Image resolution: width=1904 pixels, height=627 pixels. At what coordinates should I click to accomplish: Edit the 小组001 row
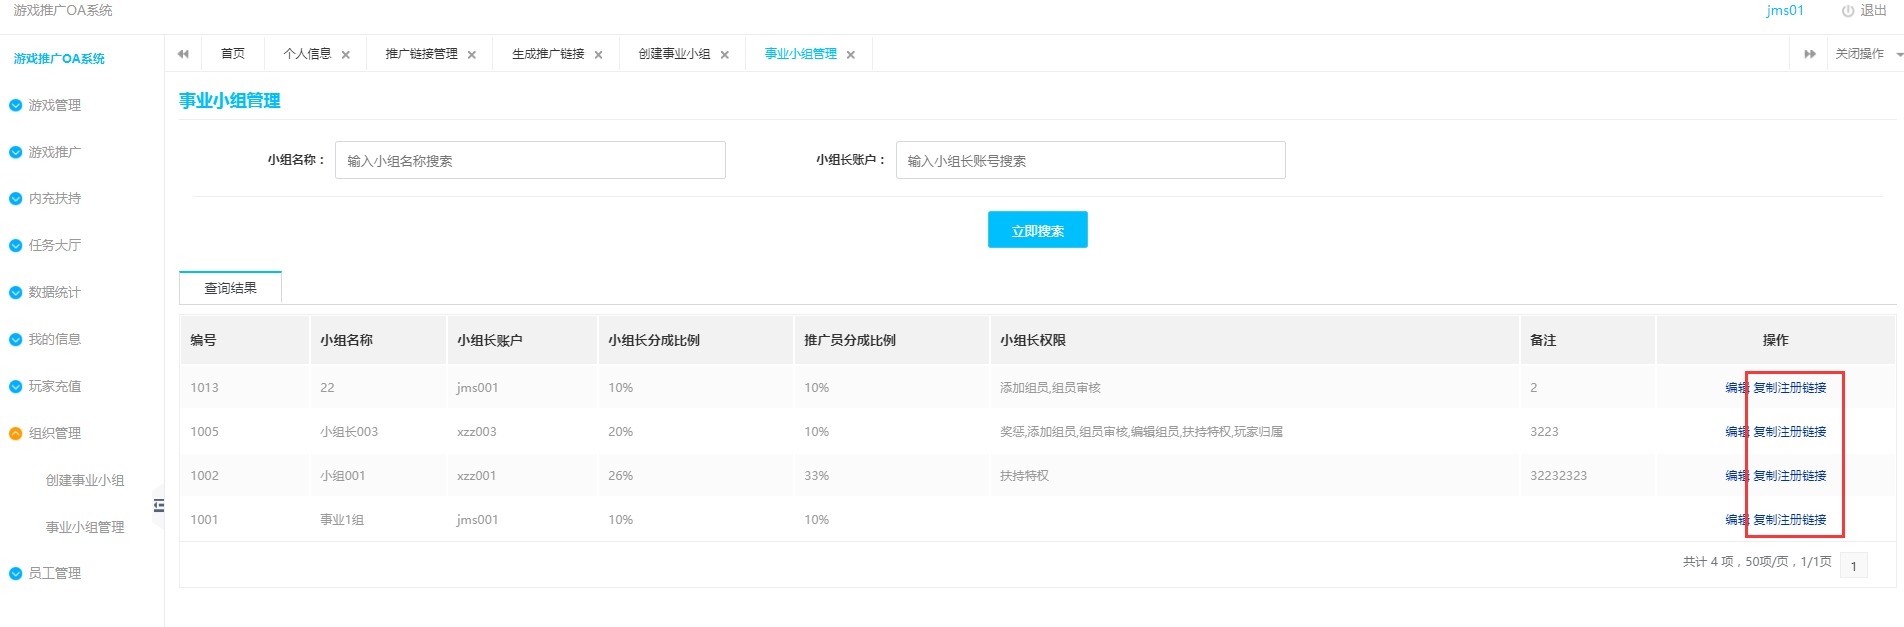[1736, 476]
